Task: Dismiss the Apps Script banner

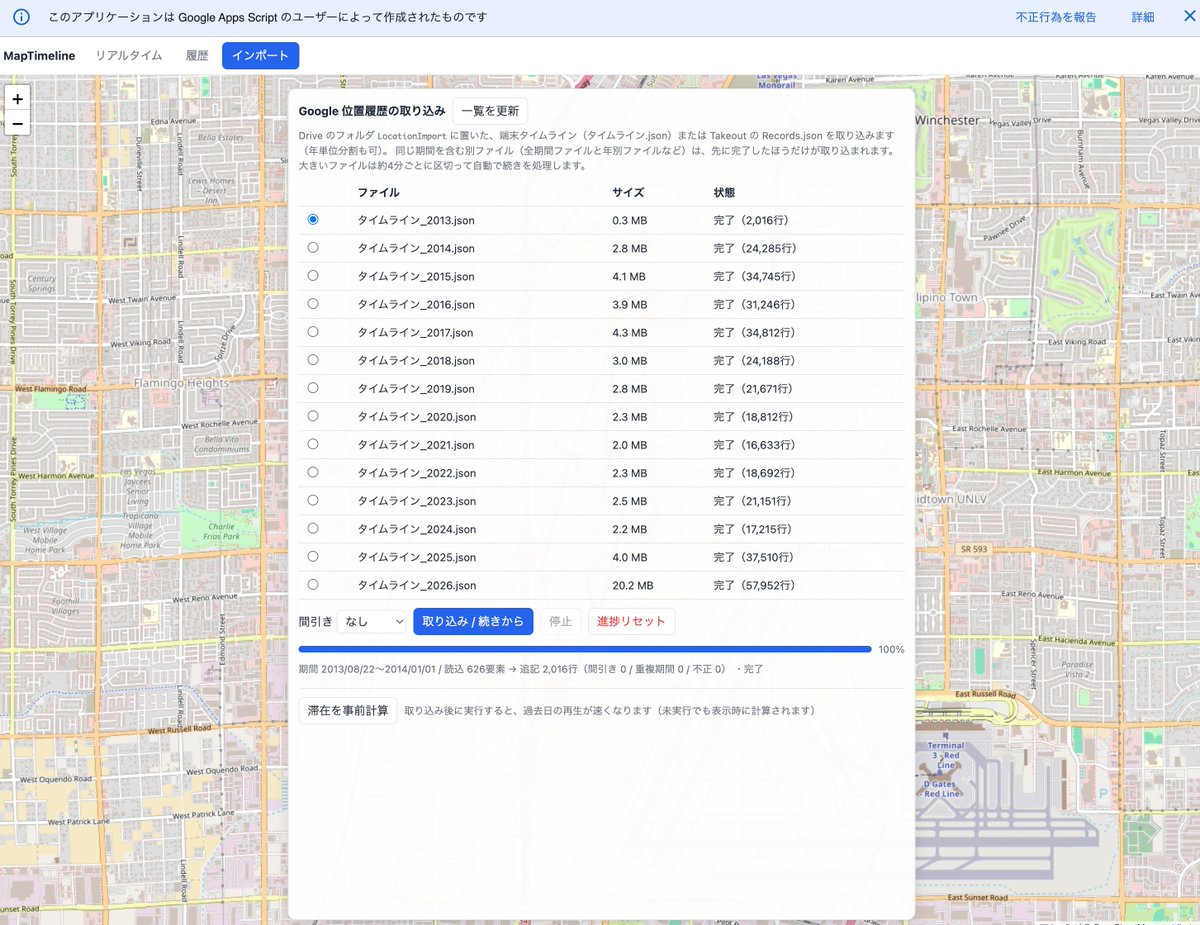Action: [x=1189, y=17]
